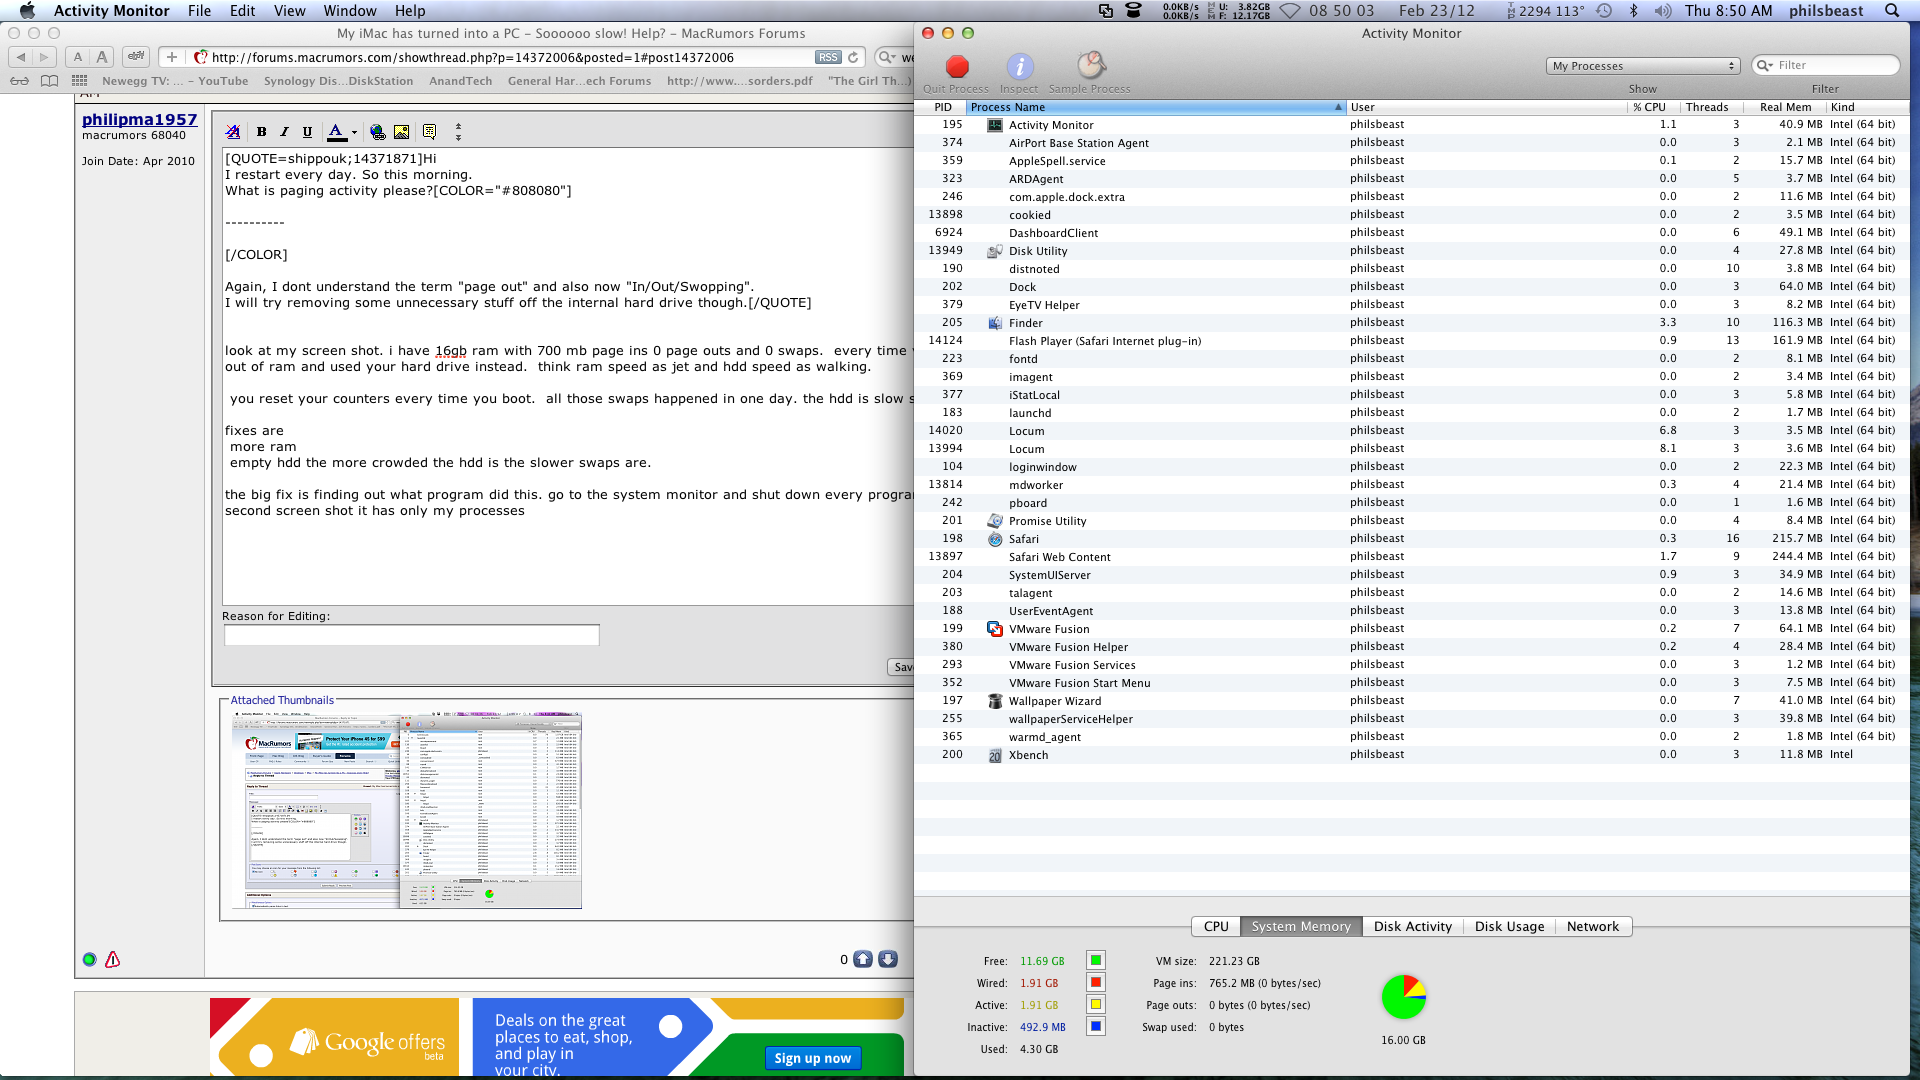Viewport: 1920px width, 1080px height.
Task: Open the Window menu in the menu bar
Action: (x=349, y=11)
